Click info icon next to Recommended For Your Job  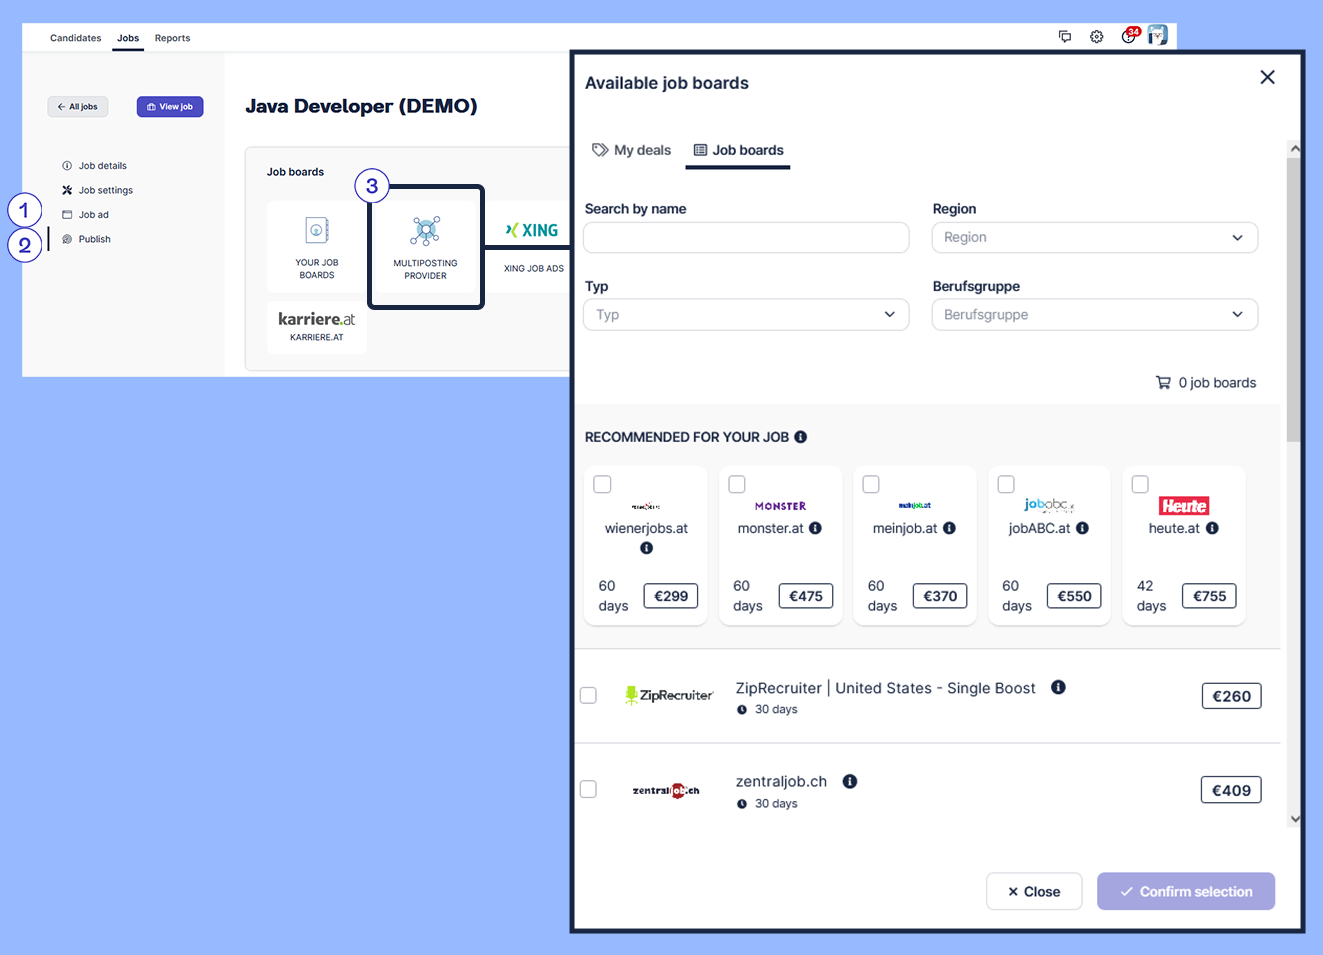pos(800,437)
